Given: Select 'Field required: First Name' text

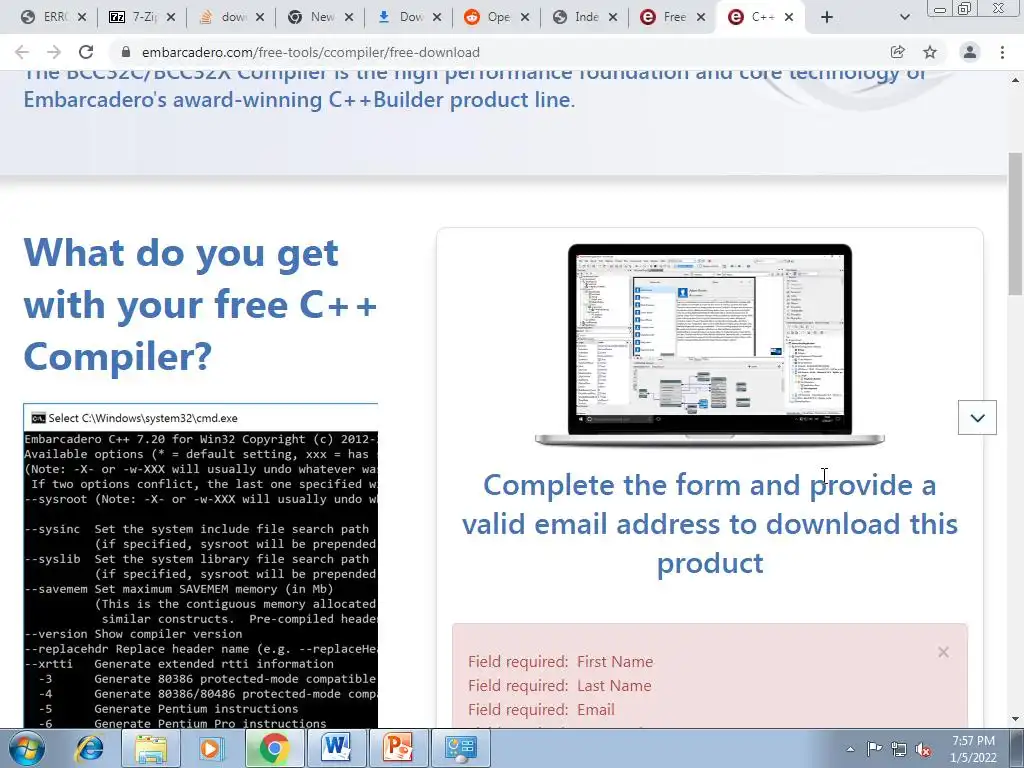Looking at the screenshot, I should click(560, 662).
